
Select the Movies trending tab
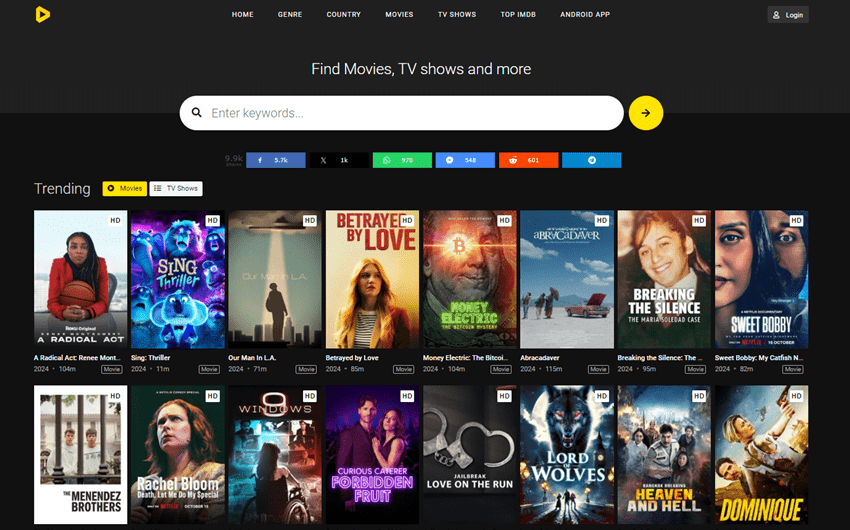(x=125, y=189)
